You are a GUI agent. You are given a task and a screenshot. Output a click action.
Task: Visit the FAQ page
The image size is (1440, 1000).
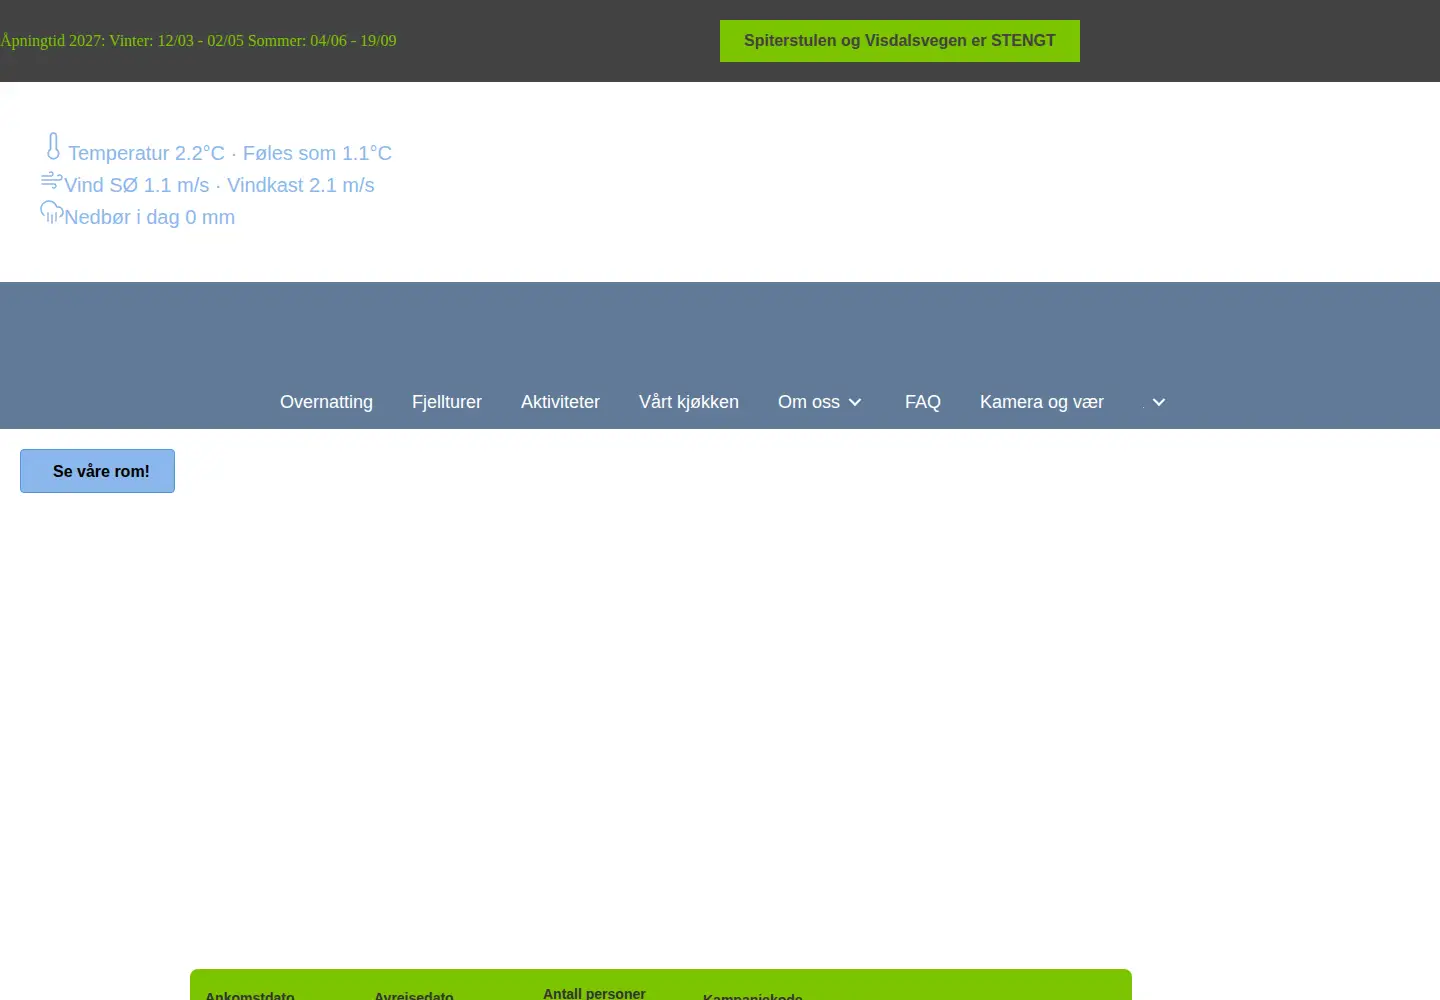point(923,402)
